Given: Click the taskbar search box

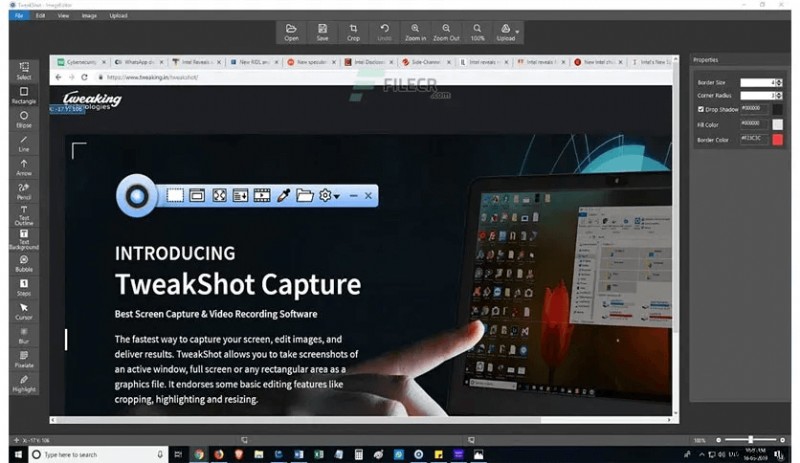Looking at the screenshot, I should tap(98, 454).
